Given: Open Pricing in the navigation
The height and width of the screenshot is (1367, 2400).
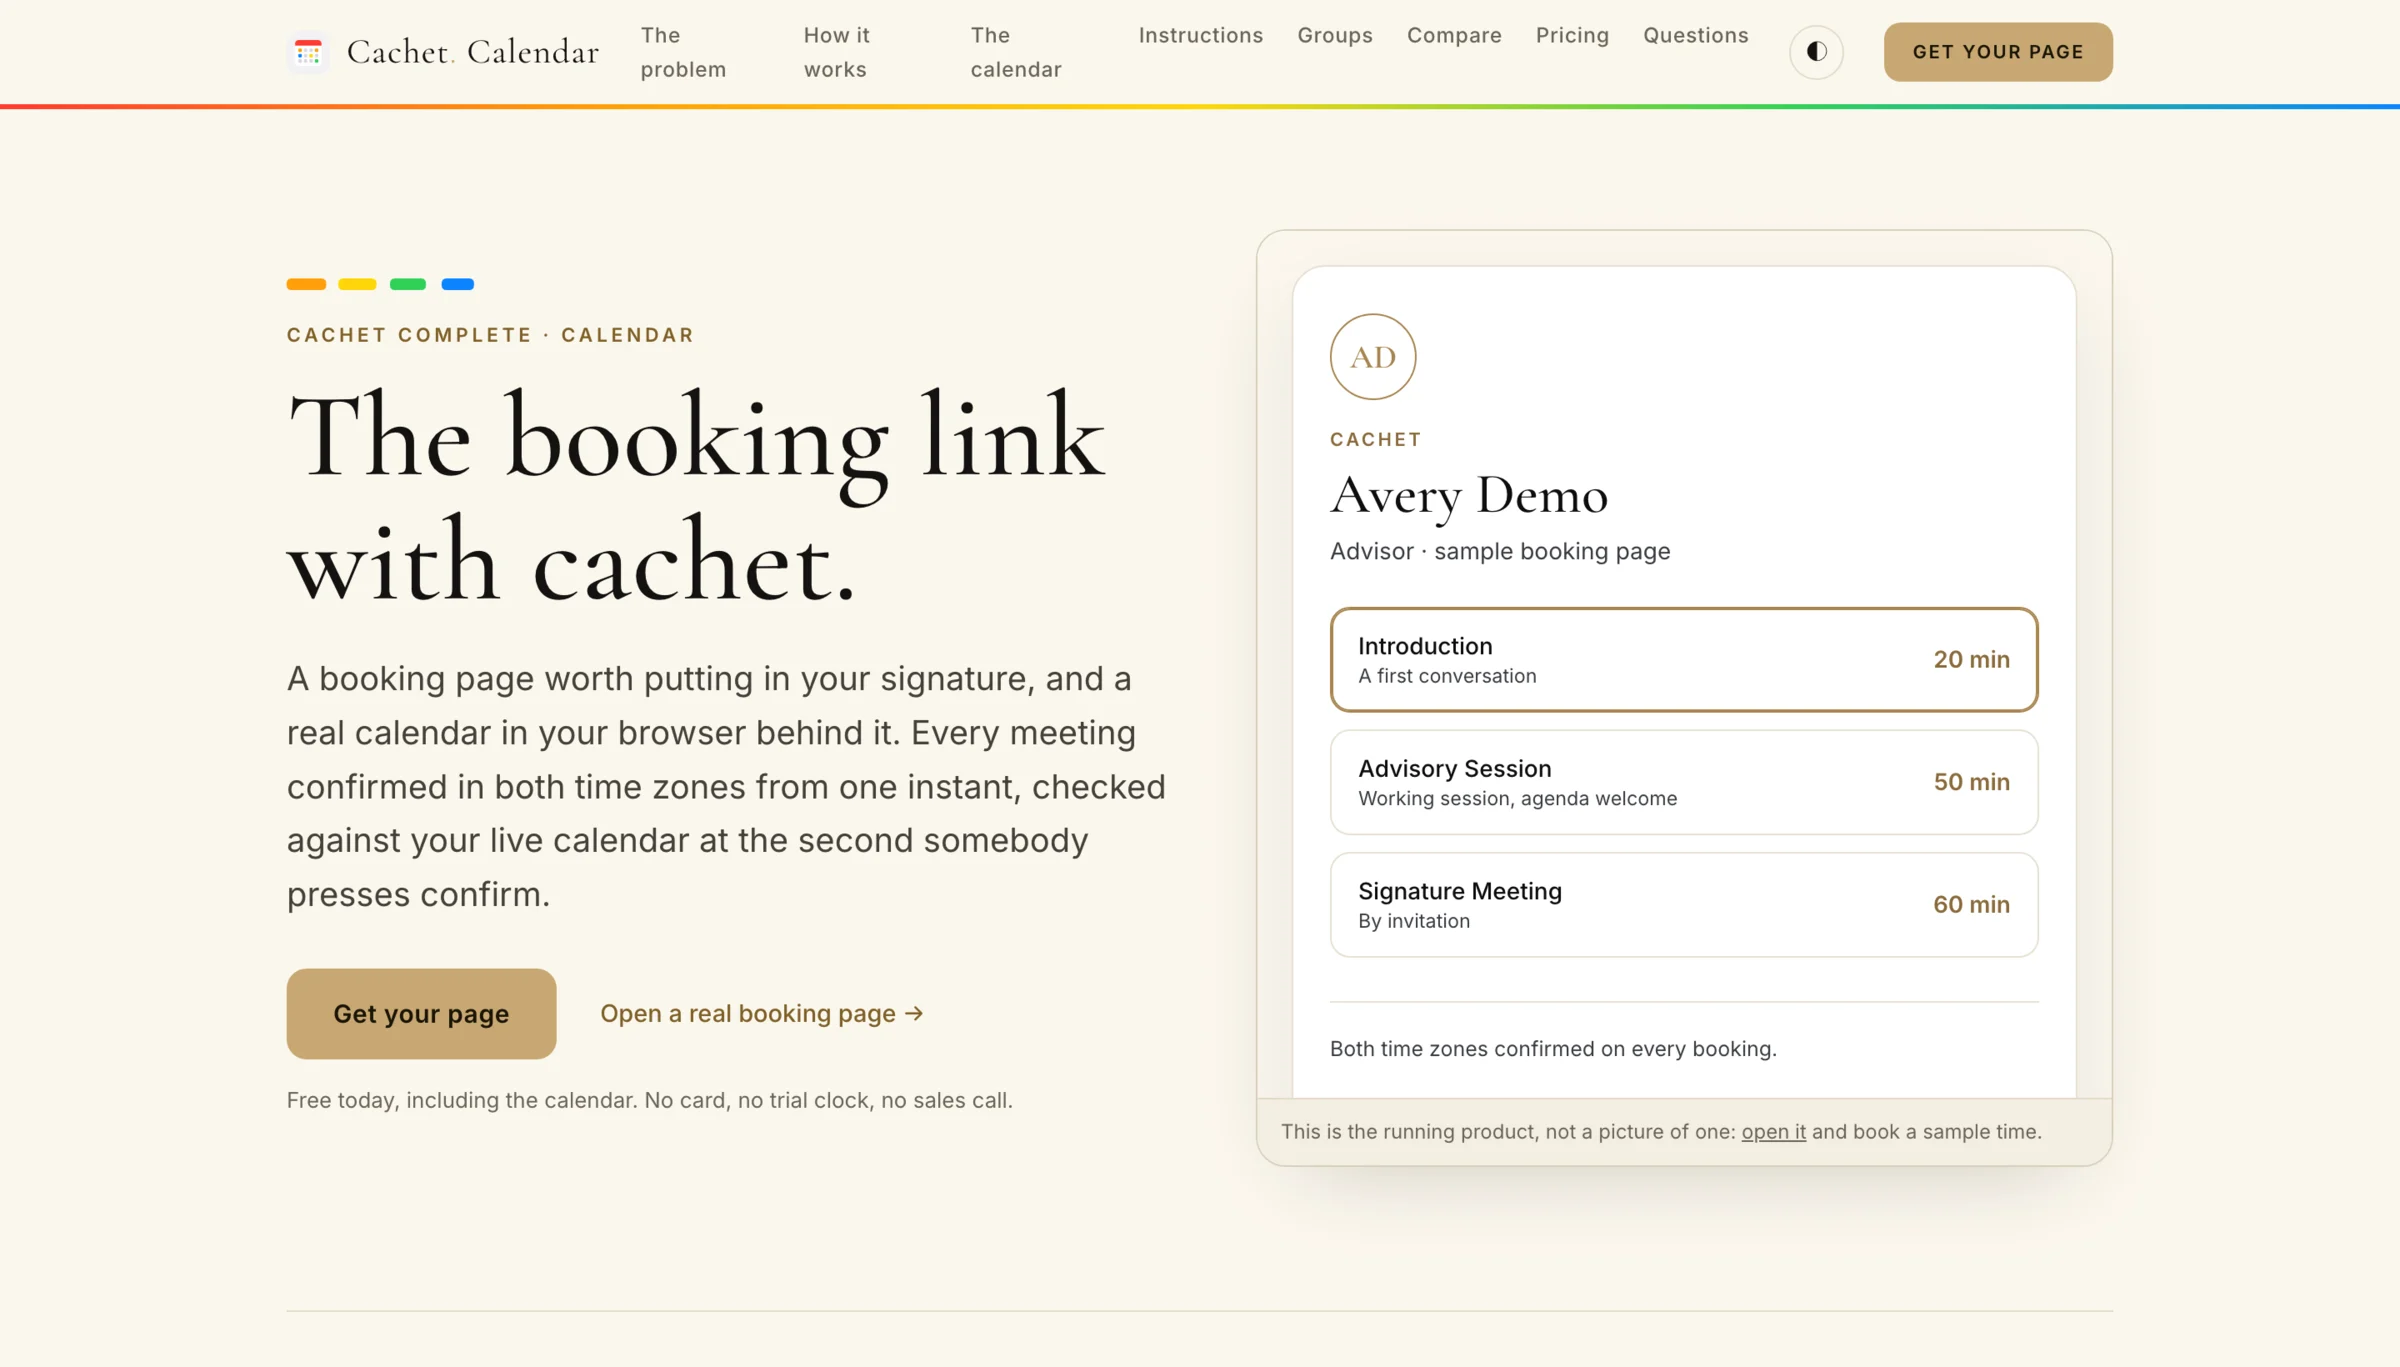Looking at the screenshot, I should click(1572, 35).
